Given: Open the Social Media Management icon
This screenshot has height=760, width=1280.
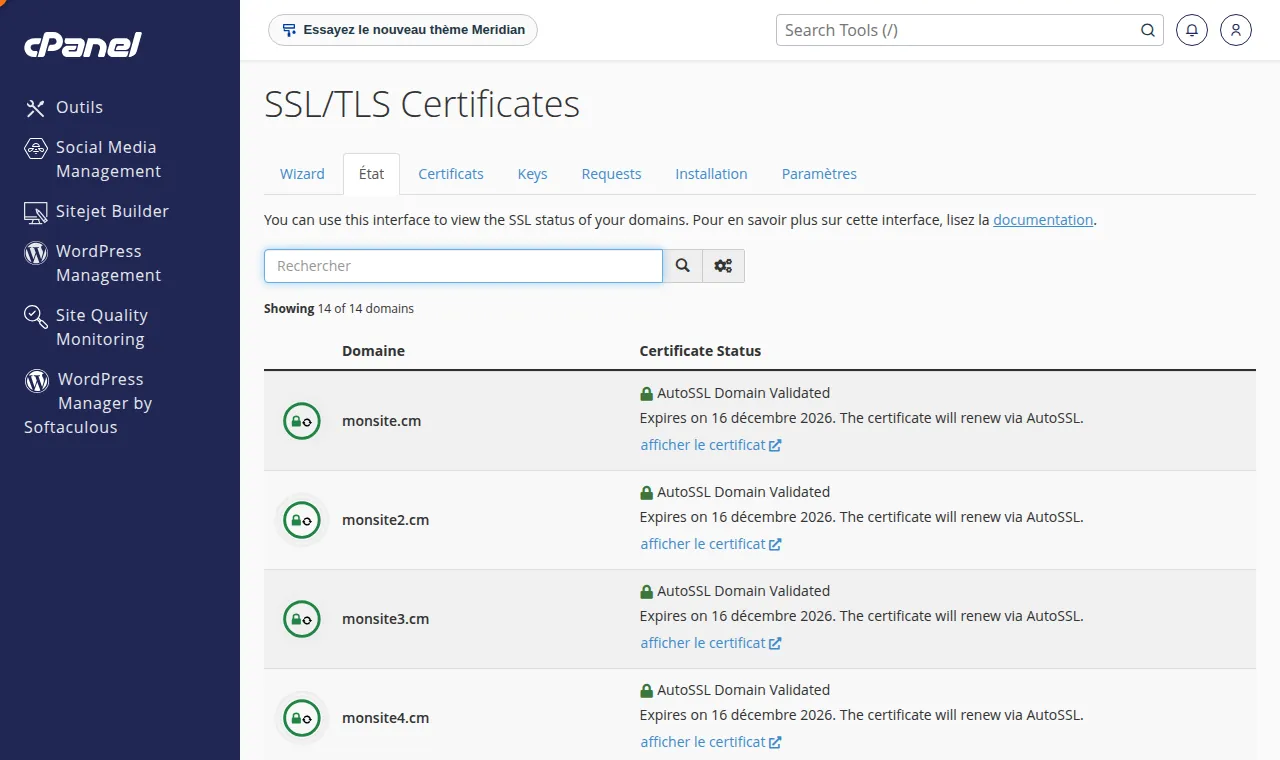Looking at the screenshot, I should 36,148.
